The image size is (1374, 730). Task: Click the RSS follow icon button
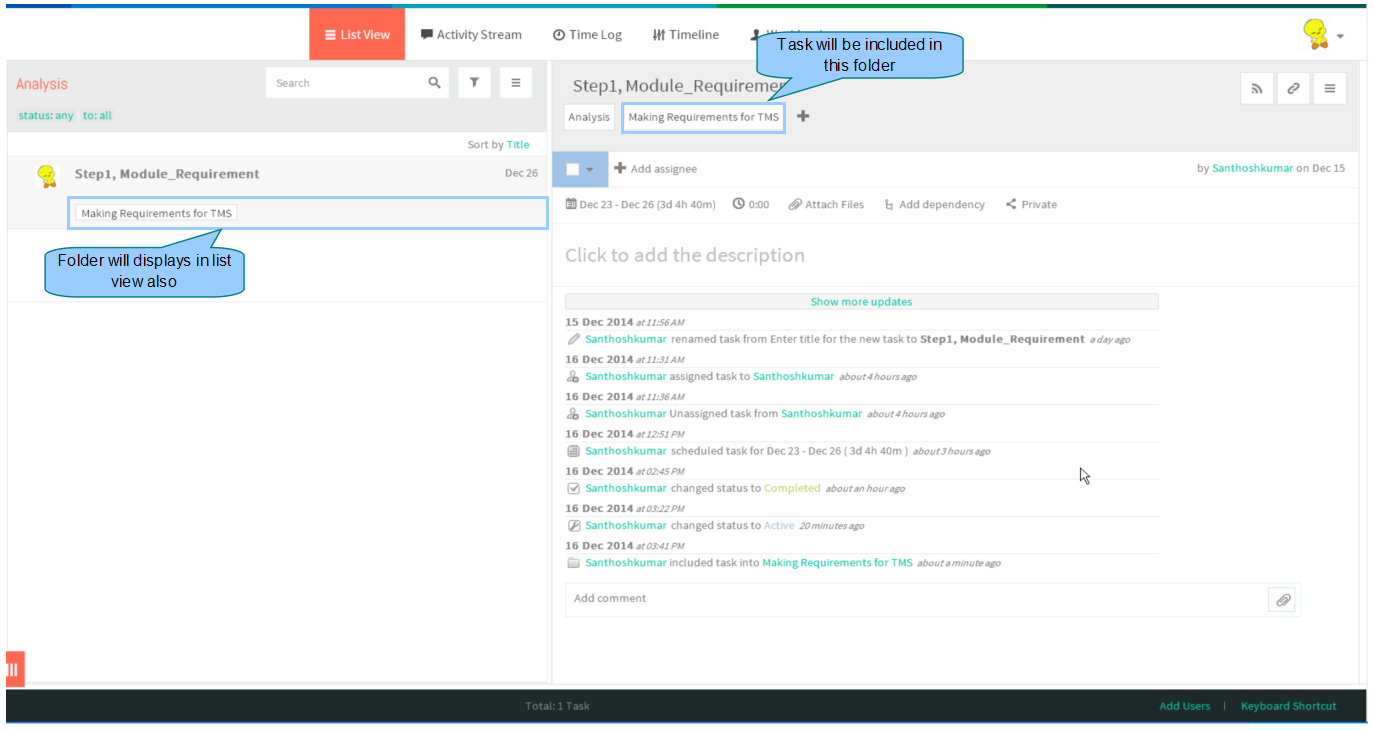tap(1257, 88)
